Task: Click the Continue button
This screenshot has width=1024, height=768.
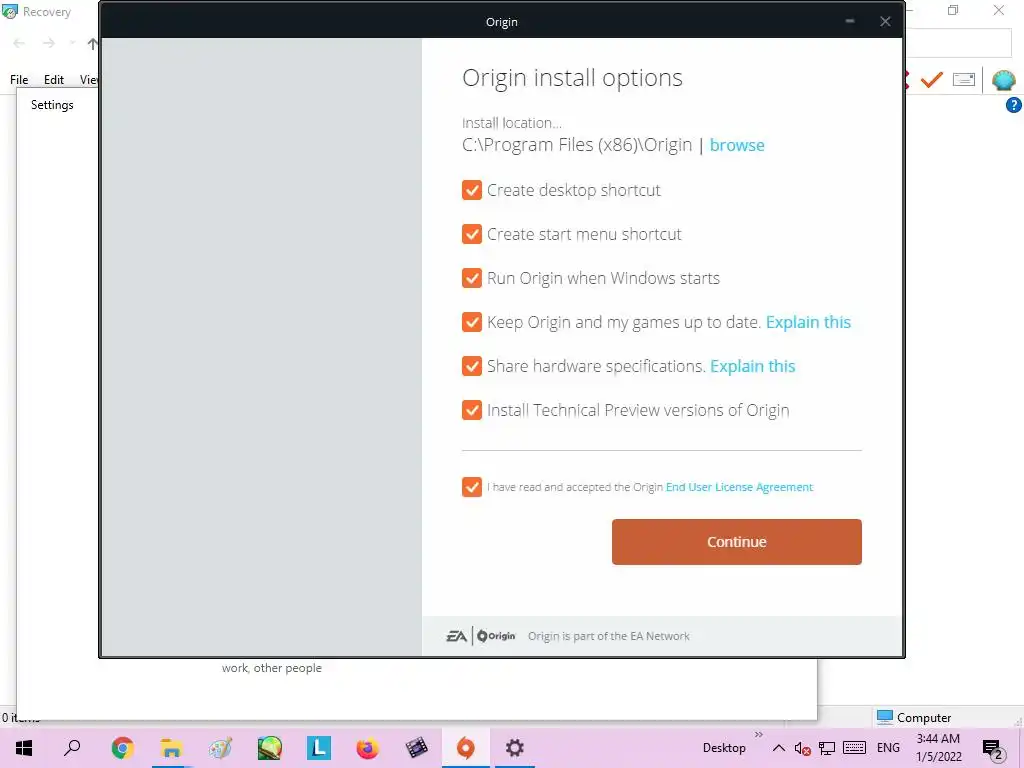Action: (737, 542)
